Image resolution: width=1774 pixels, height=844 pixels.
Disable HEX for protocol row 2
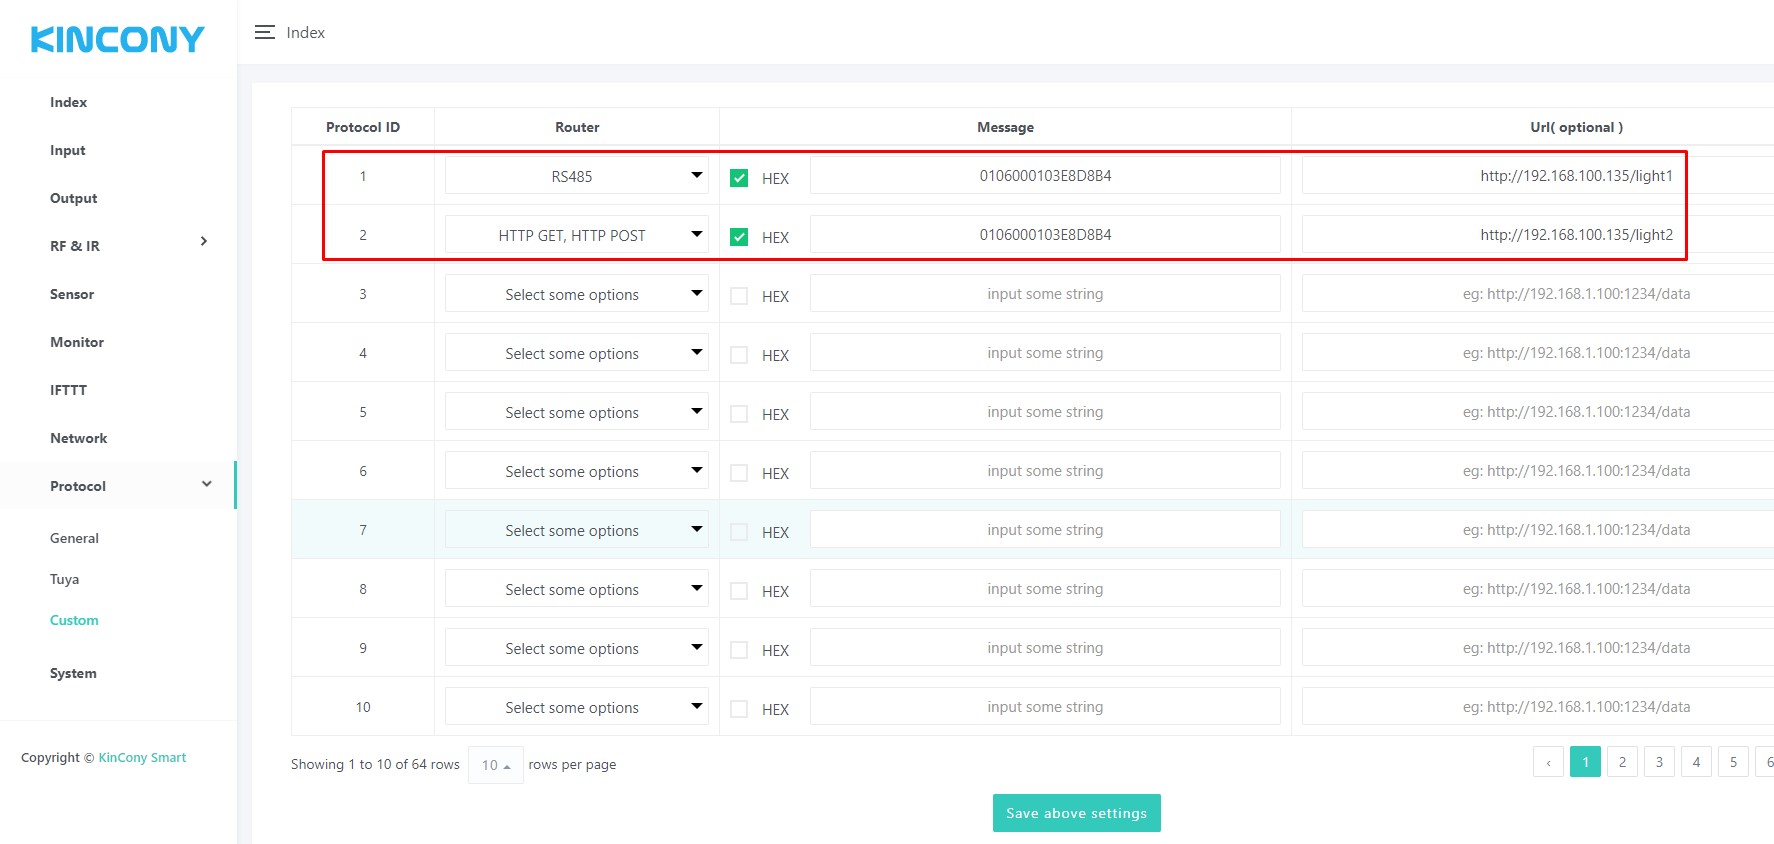(x=739, y=237)
